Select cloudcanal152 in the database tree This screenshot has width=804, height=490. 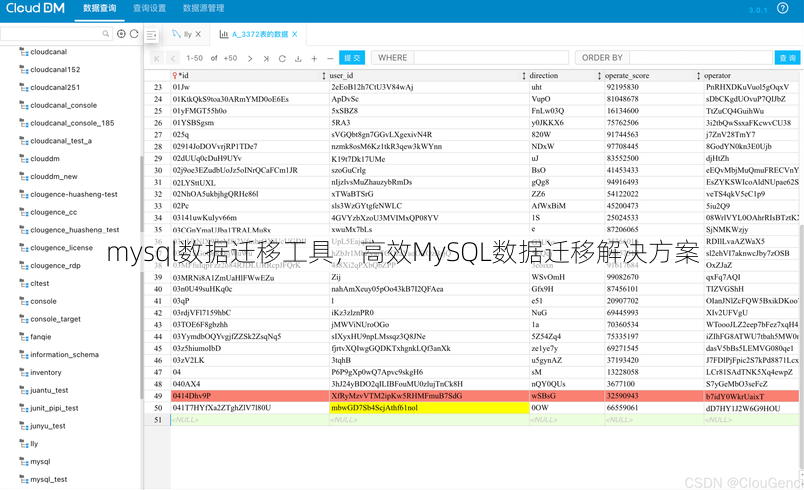[x=55, y=70]
